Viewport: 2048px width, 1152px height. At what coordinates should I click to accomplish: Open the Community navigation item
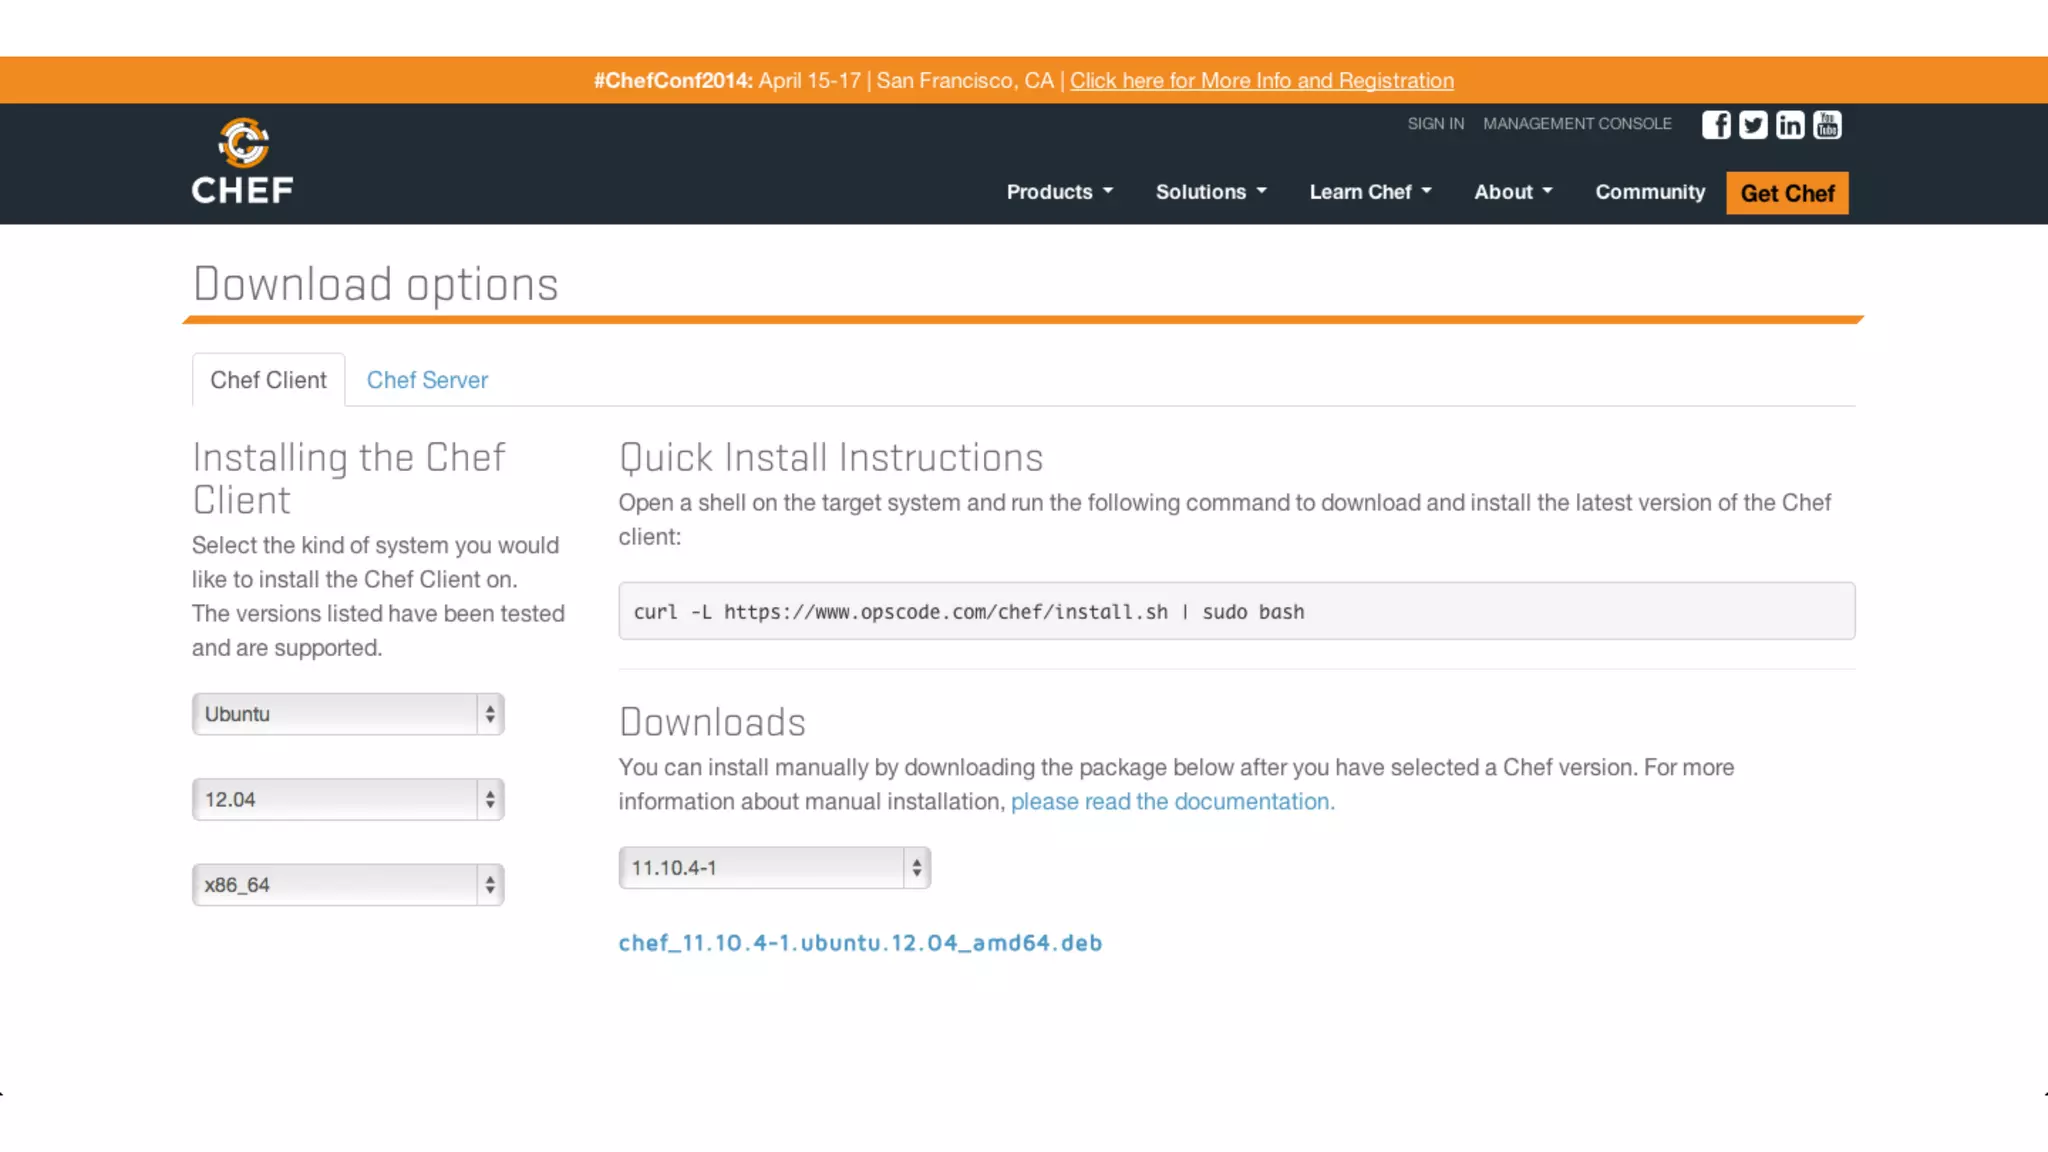pyautogui.click(x=1650, y=192)
